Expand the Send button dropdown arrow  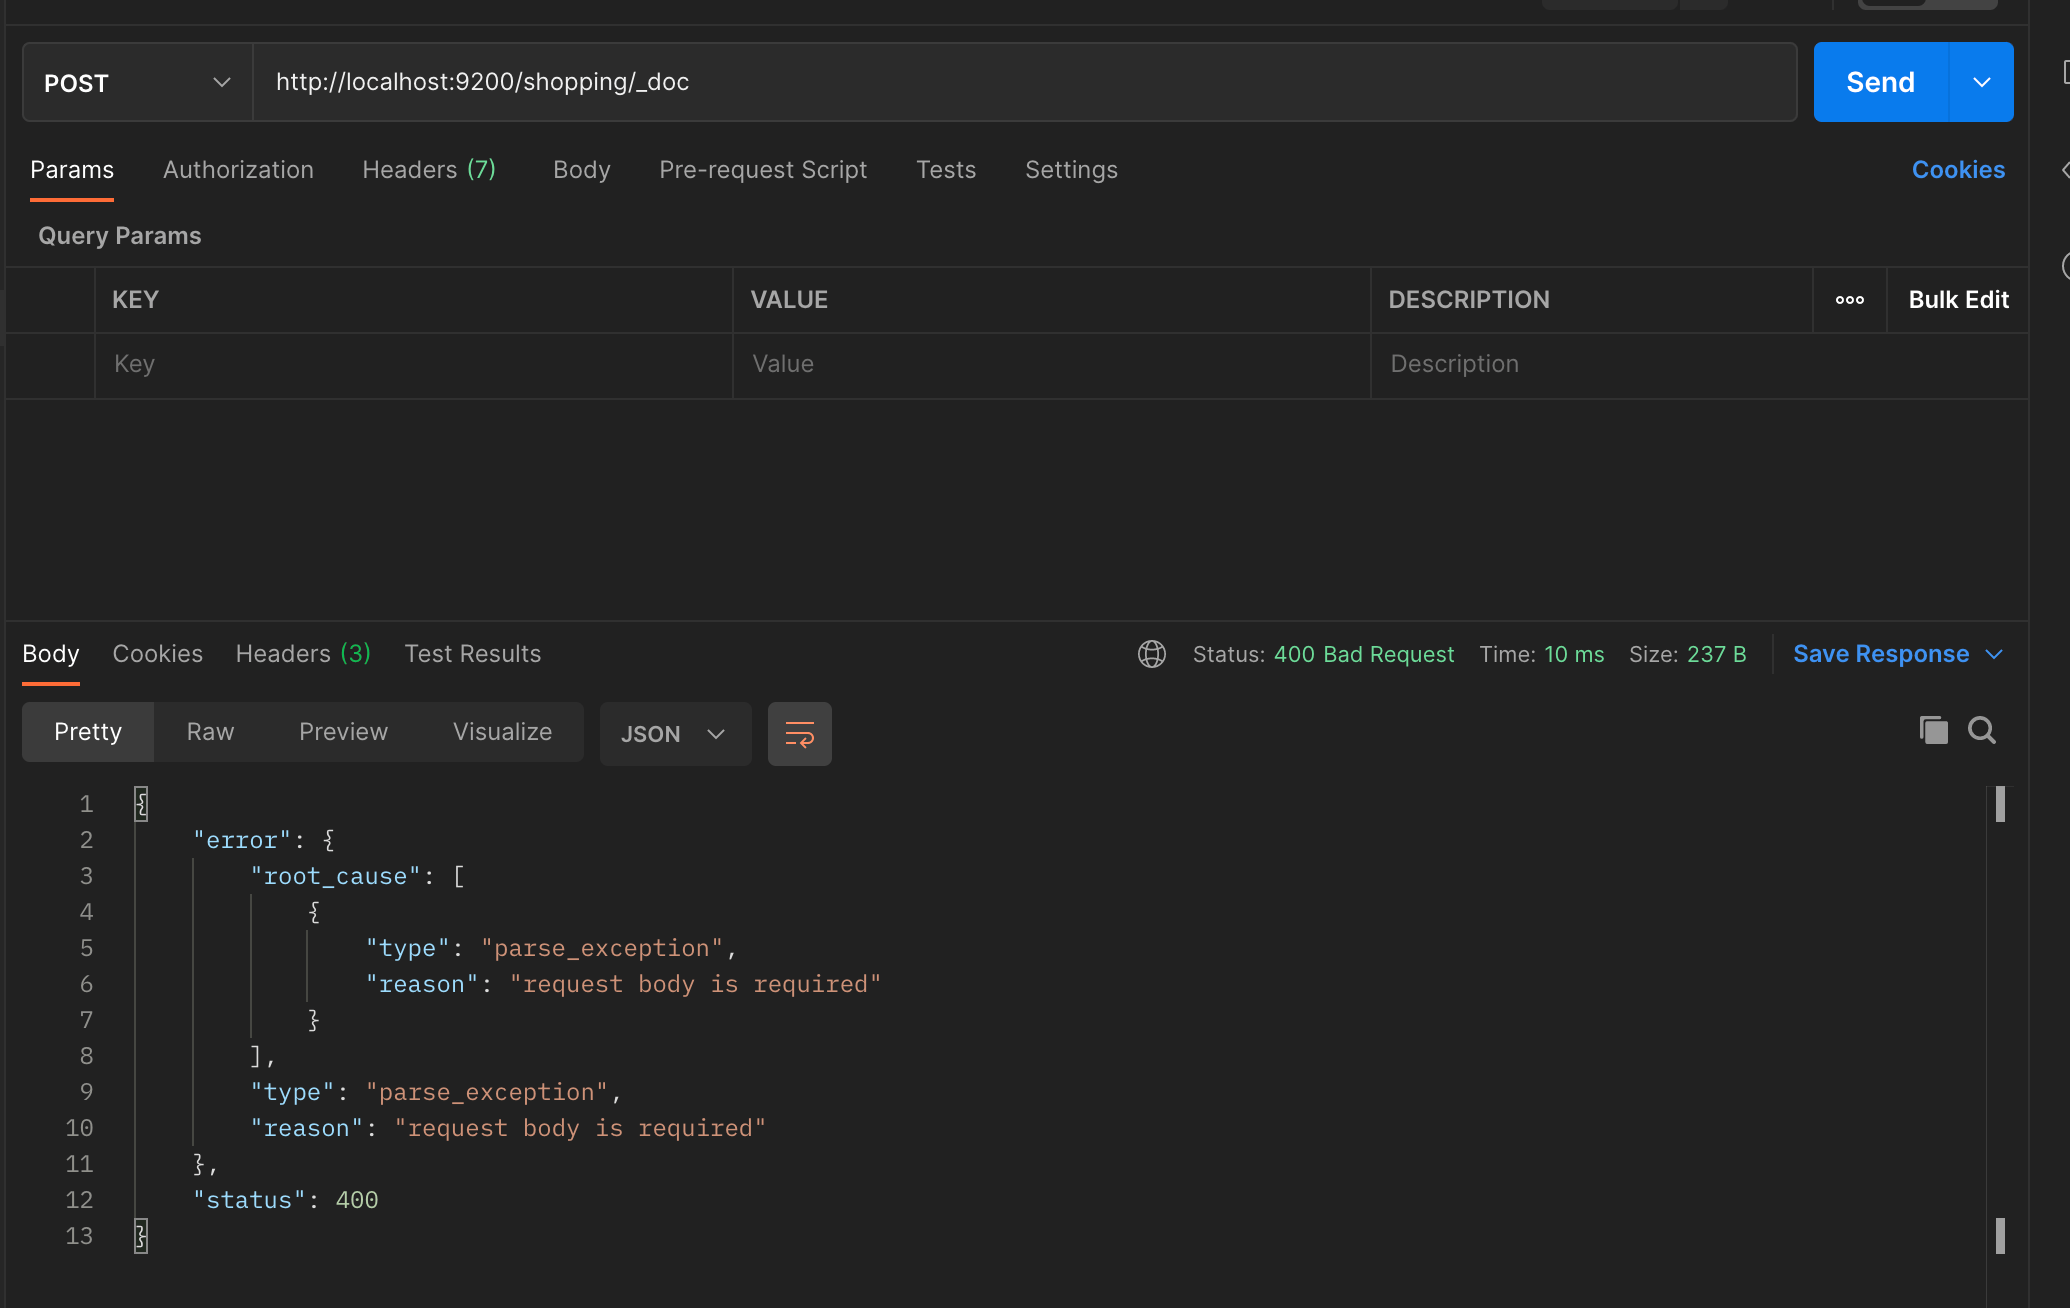click(1981, 82)
